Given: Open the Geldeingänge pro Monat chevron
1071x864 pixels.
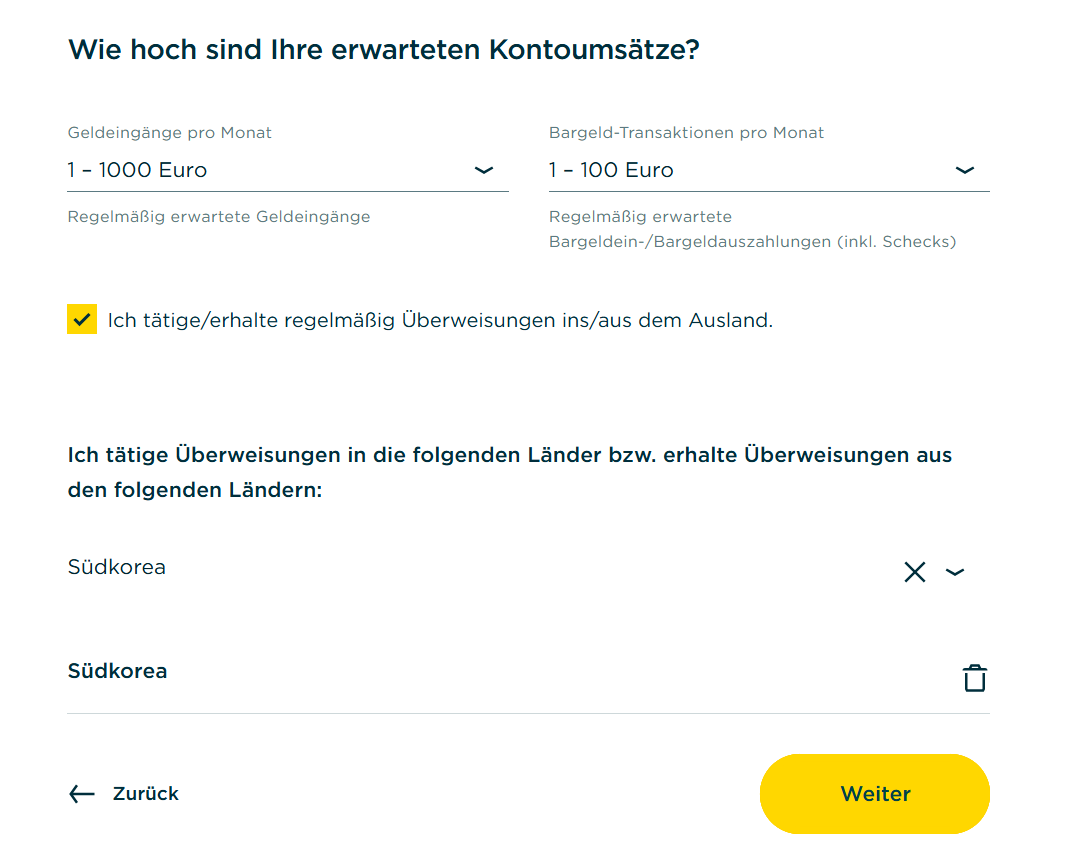Looking at the screenshot, I should click(484, 170).
